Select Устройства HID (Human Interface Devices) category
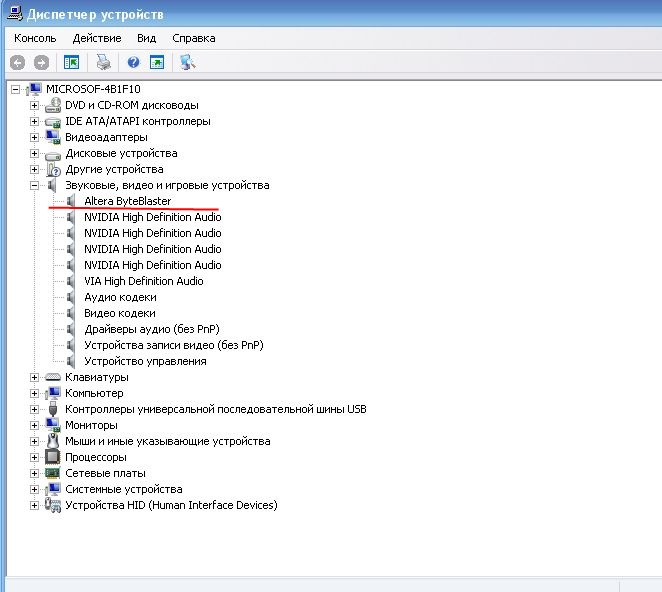662x592 pixels. pyautogui.click(x=170, y=505)
